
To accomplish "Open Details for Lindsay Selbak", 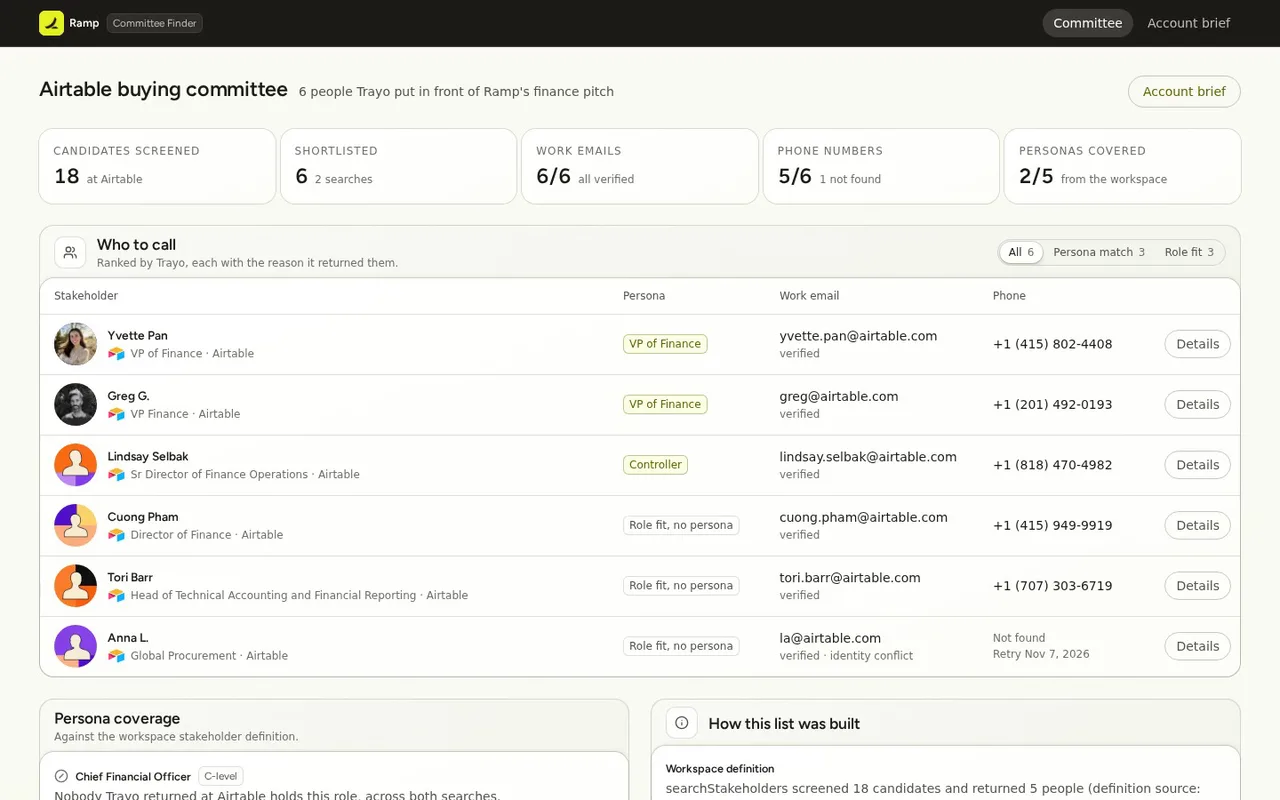I will point(1197,465).
